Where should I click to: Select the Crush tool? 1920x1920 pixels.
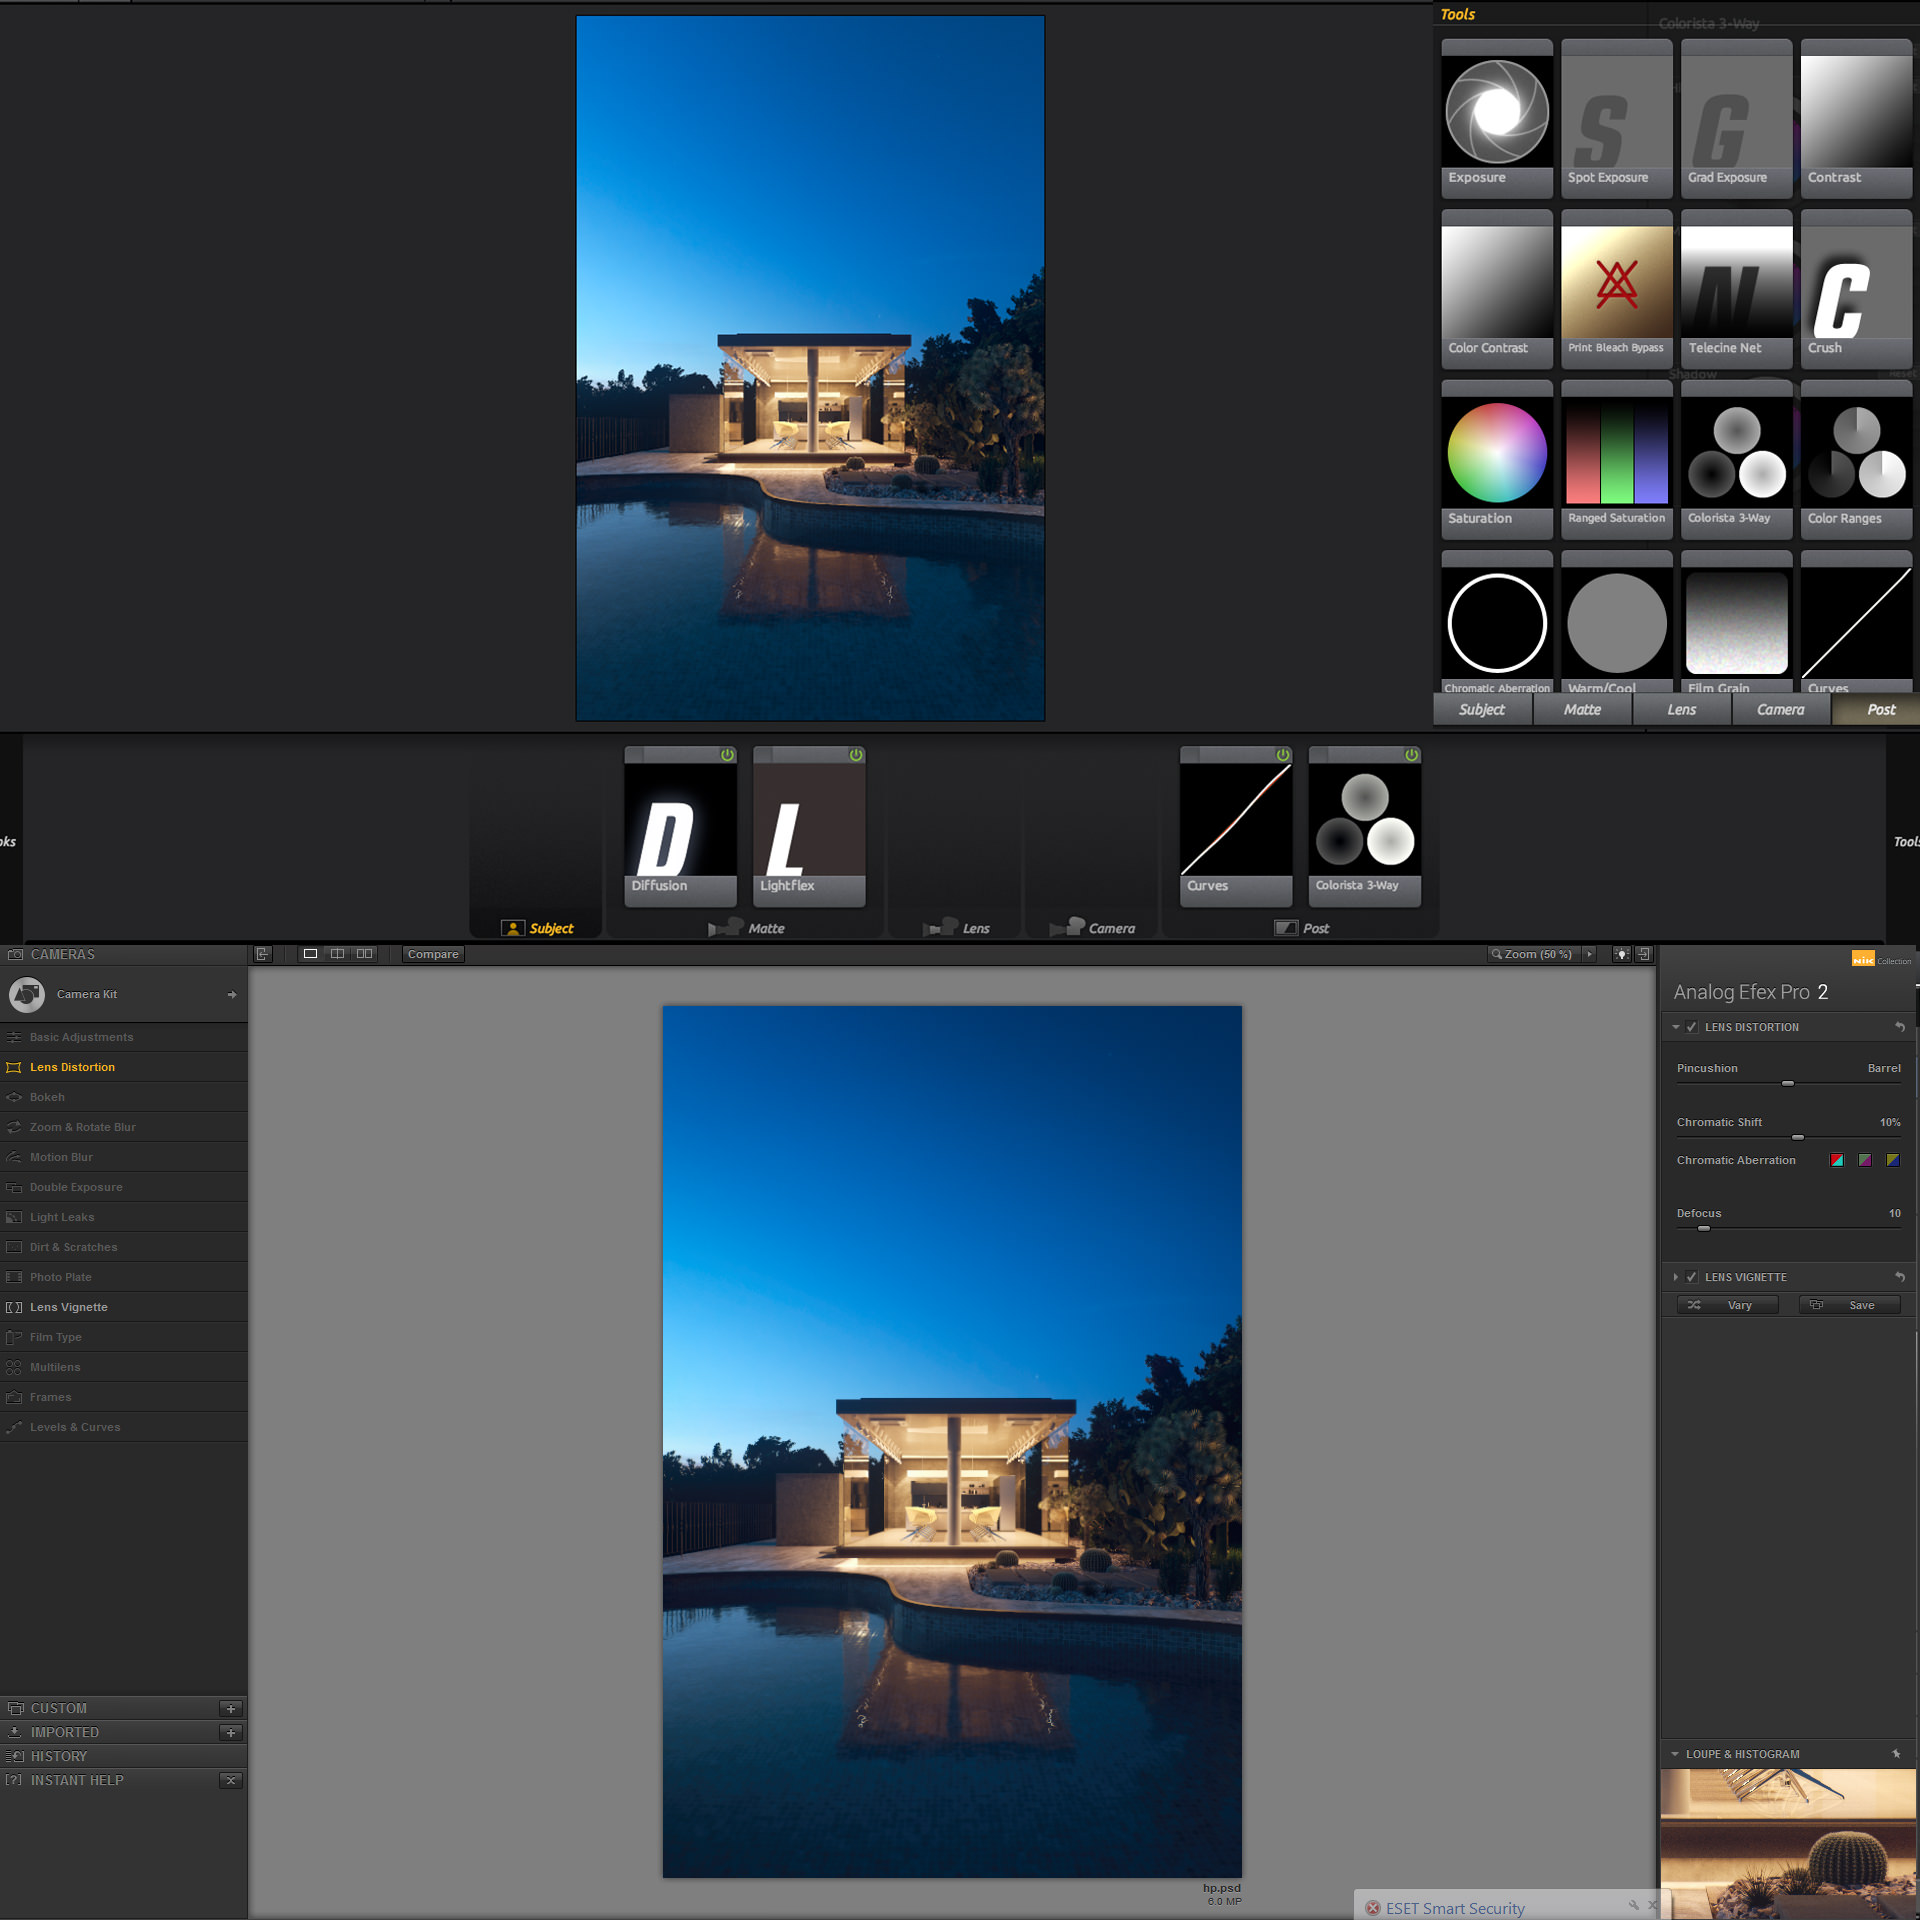coord(1856,289)
